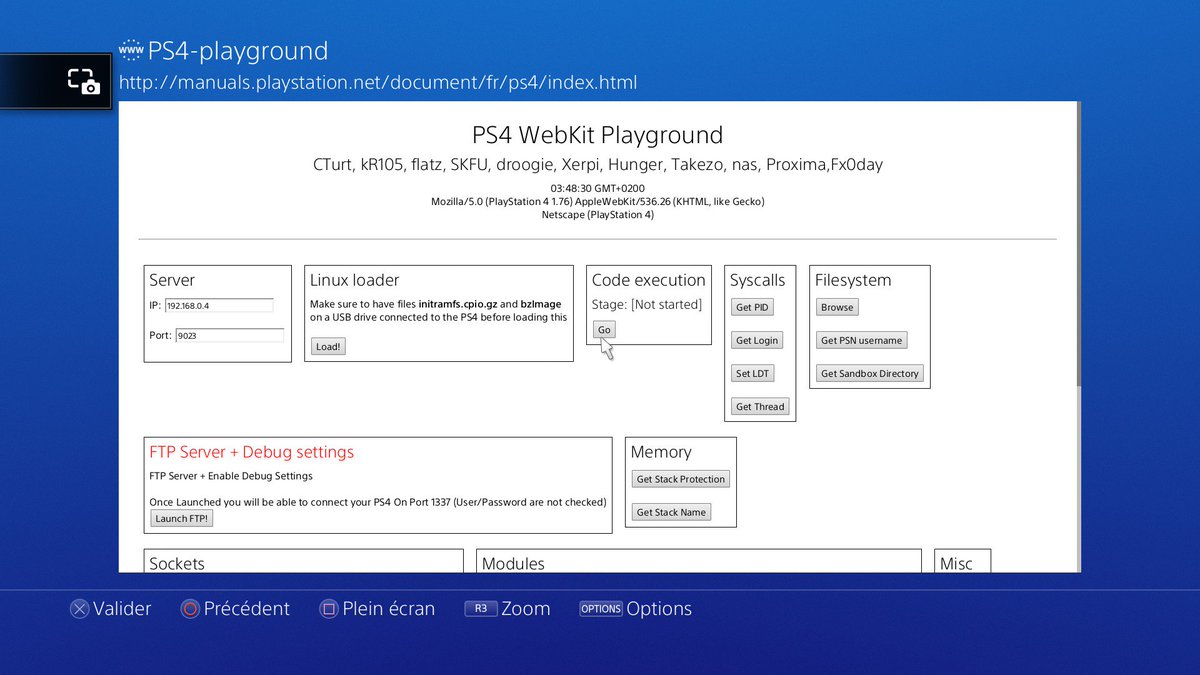Click the Get Thread button
1200x675 pixels.
click(760, 406)
